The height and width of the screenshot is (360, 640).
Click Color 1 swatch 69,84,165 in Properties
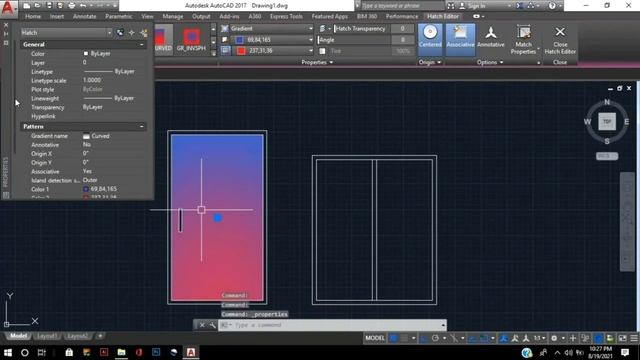pyautogui.click(x=86, y=189)
